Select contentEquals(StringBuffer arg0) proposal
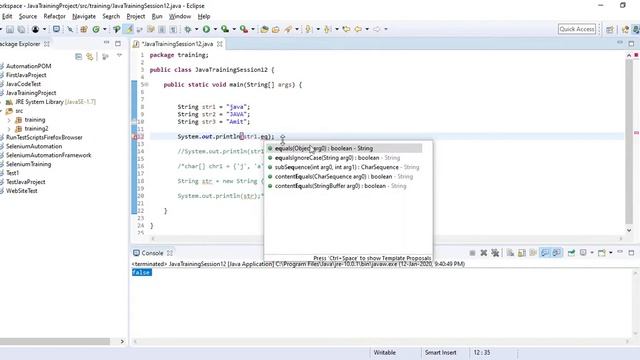The width and height of the screenshot is (640, 360). pyautogui.click(x=344, y=186)
